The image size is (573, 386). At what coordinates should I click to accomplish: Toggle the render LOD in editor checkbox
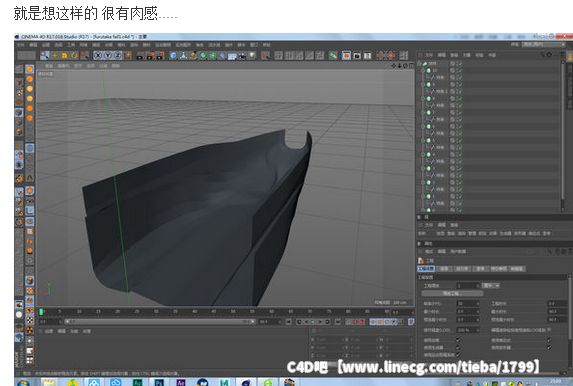[x=549, y=330]
